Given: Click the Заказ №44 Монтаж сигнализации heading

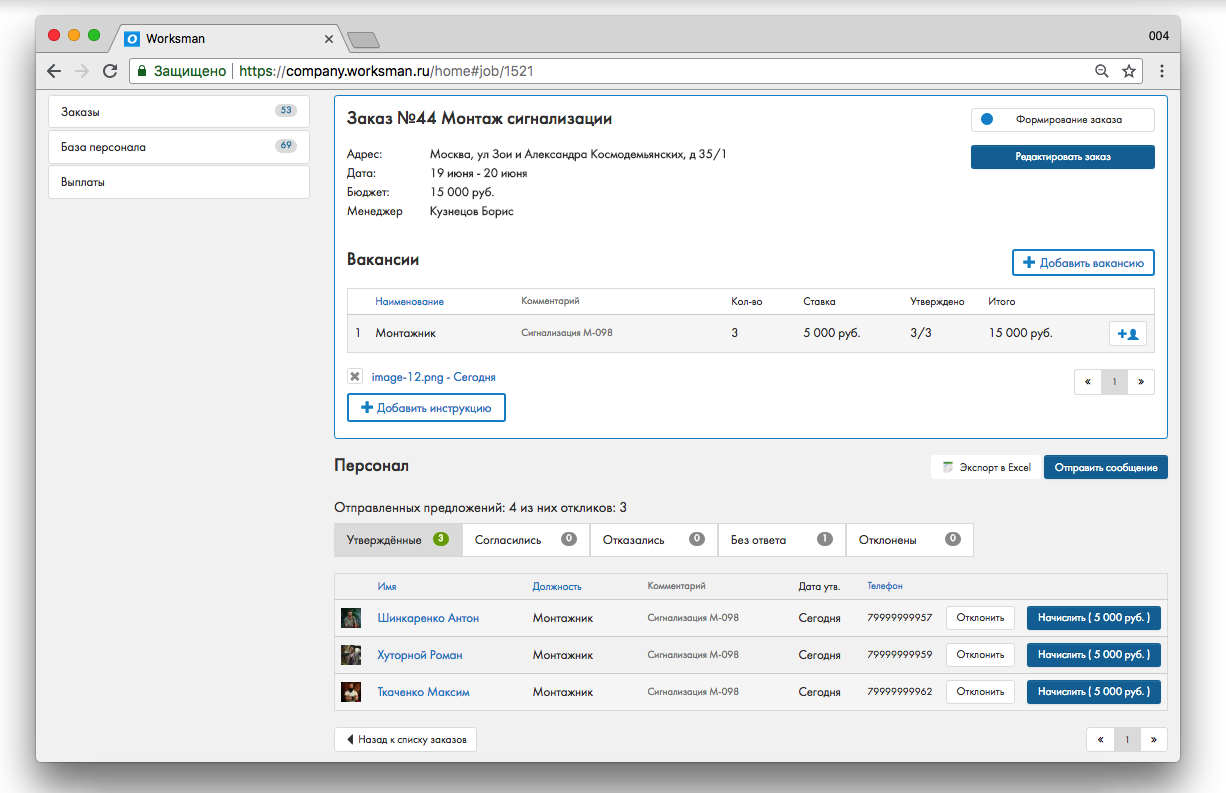Looking at the screenshot, I should tap(480, 119).
